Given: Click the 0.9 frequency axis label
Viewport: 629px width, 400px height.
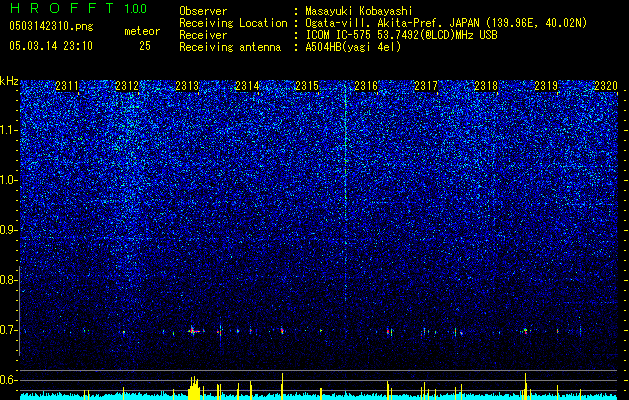Looking at the screenshot, I should click(9, 230).
